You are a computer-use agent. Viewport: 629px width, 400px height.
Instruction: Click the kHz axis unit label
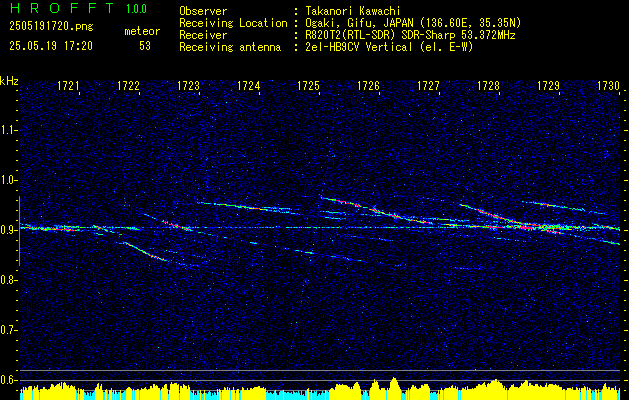(9, 81)
